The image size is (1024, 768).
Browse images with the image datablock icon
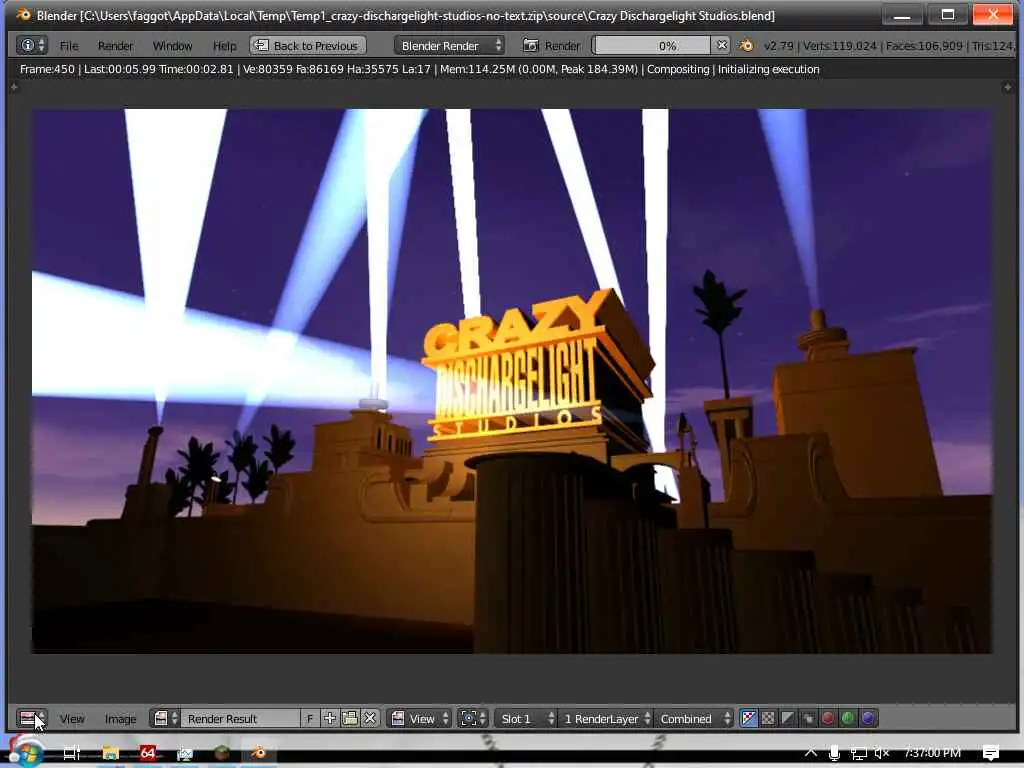coord(165,718)
